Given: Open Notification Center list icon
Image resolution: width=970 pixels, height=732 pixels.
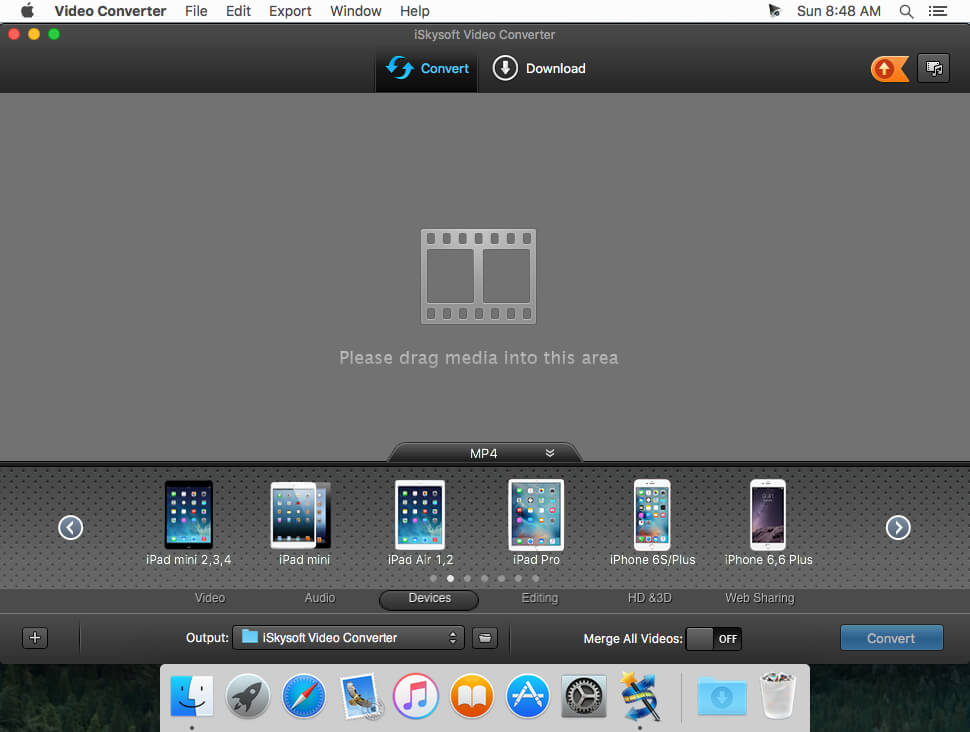Looking at the screenshot, I should tap(938, 11).
